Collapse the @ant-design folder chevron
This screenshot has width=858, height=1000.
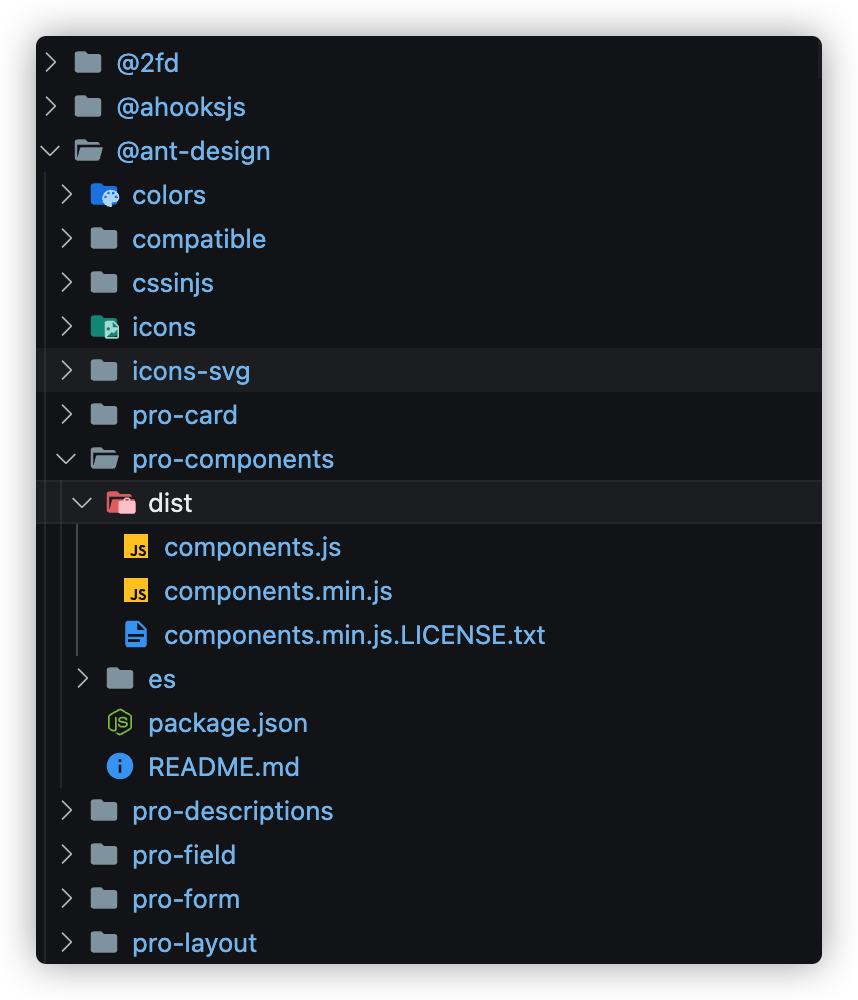(50, 151)
